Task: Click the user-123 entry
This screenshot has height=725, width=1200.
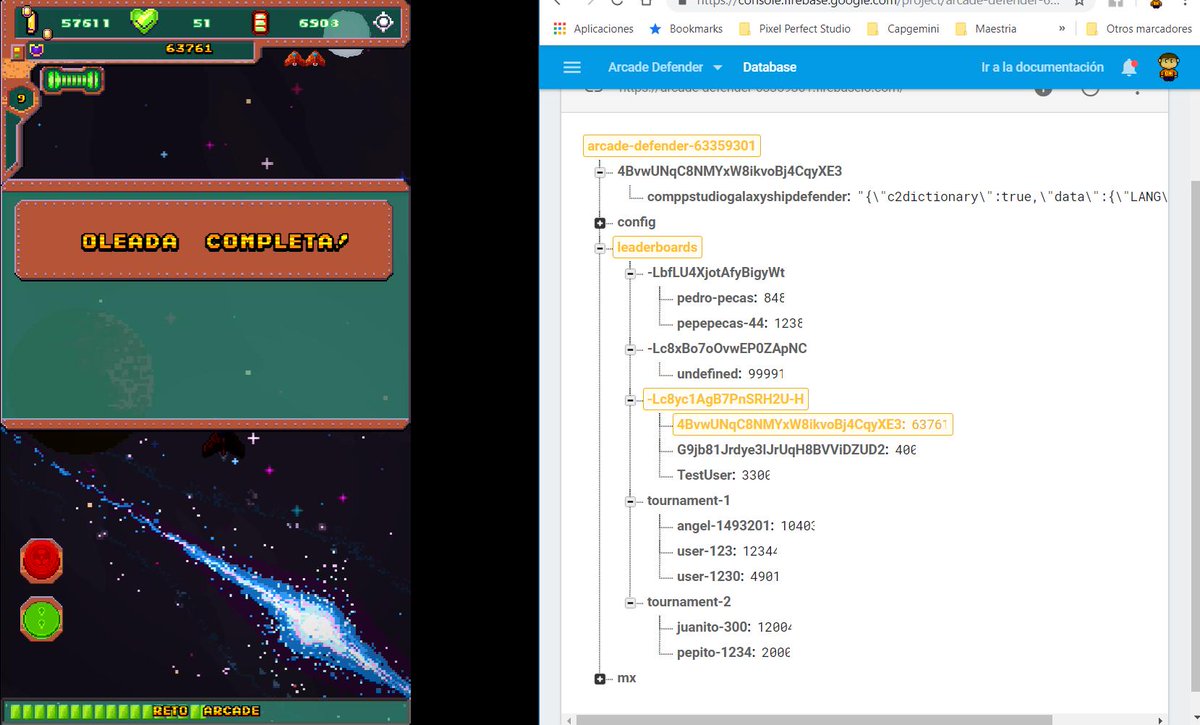Action: pyautogui.click(x=727, y=551)
